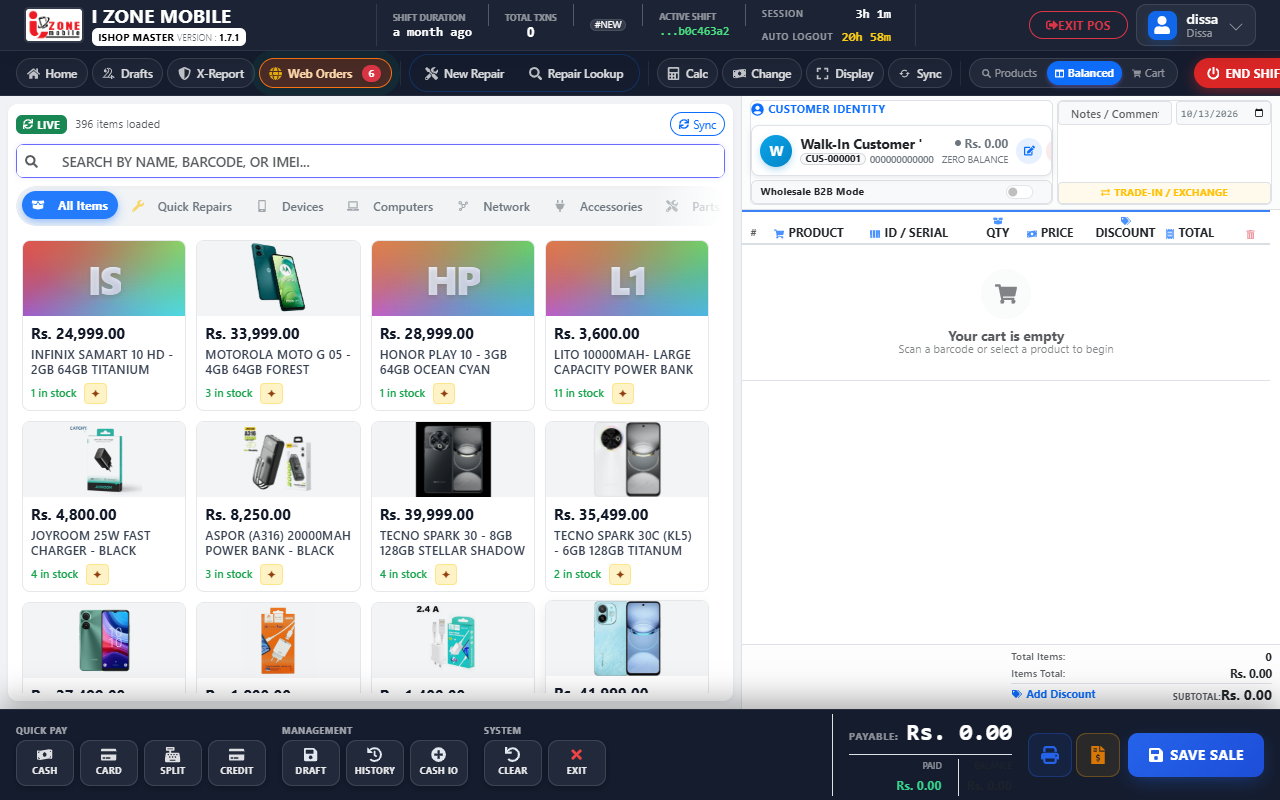Click the Add Discount link
Image resolution: width=1280 pixels, height=800 pixels.
(x=1053, y=694)
